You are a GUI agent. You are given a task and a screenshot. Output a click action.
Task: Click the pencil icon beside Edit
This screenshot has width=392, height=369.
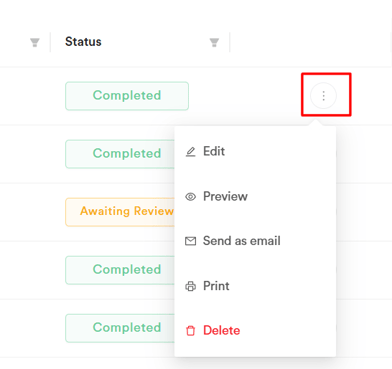[190, 152]
